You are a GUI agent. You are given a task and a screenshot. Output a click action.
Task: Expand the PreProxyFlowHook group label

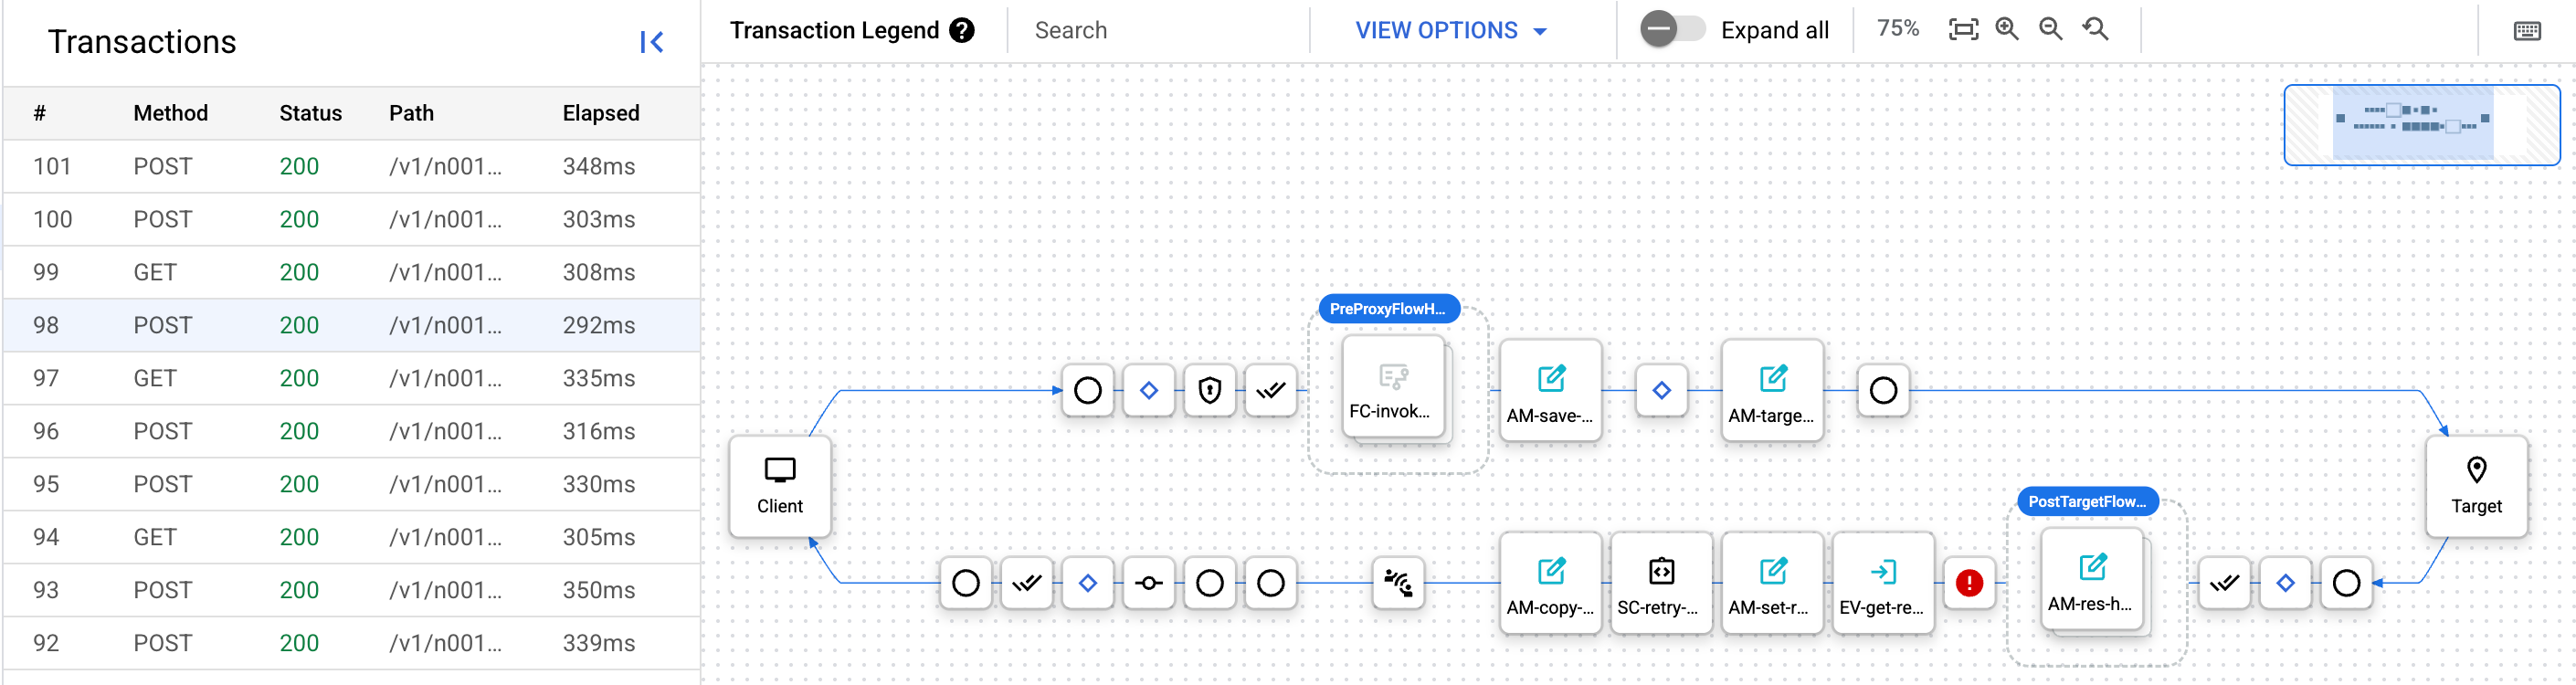click(x=1388, y=309)
